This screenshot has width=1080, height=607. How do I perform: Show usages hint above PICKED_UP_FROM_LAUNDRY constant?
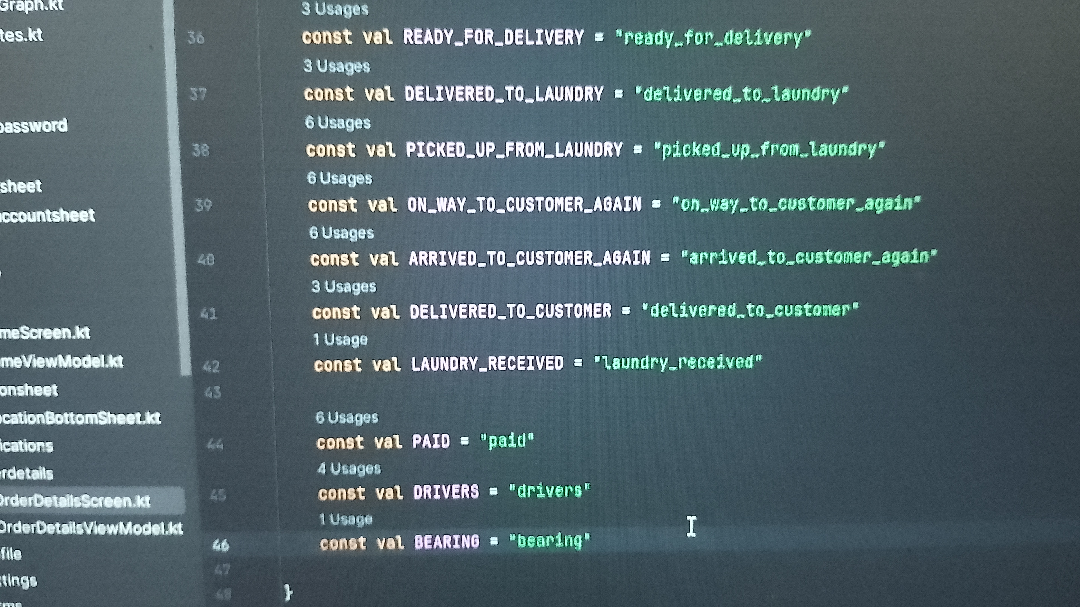[338, 123]
